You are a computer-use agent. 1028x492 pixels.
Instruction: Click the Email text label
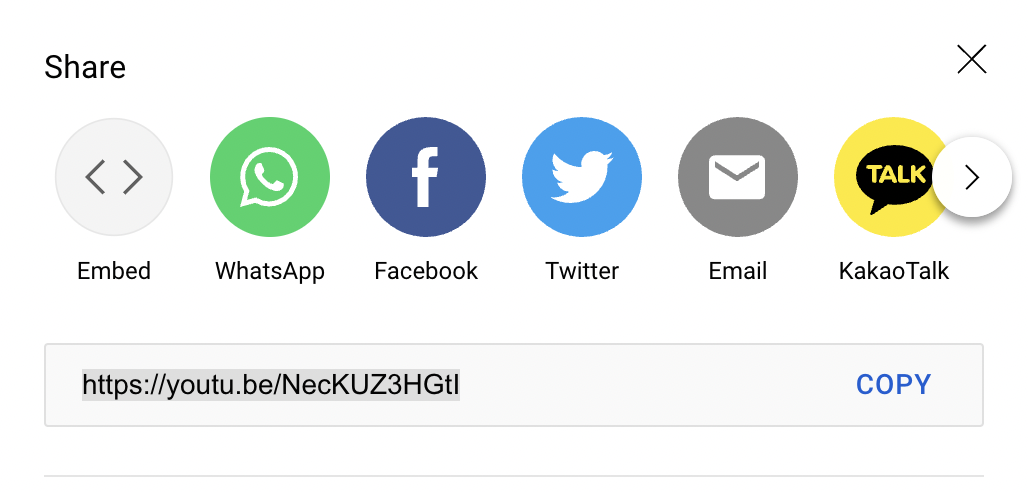tap(738, 271)
